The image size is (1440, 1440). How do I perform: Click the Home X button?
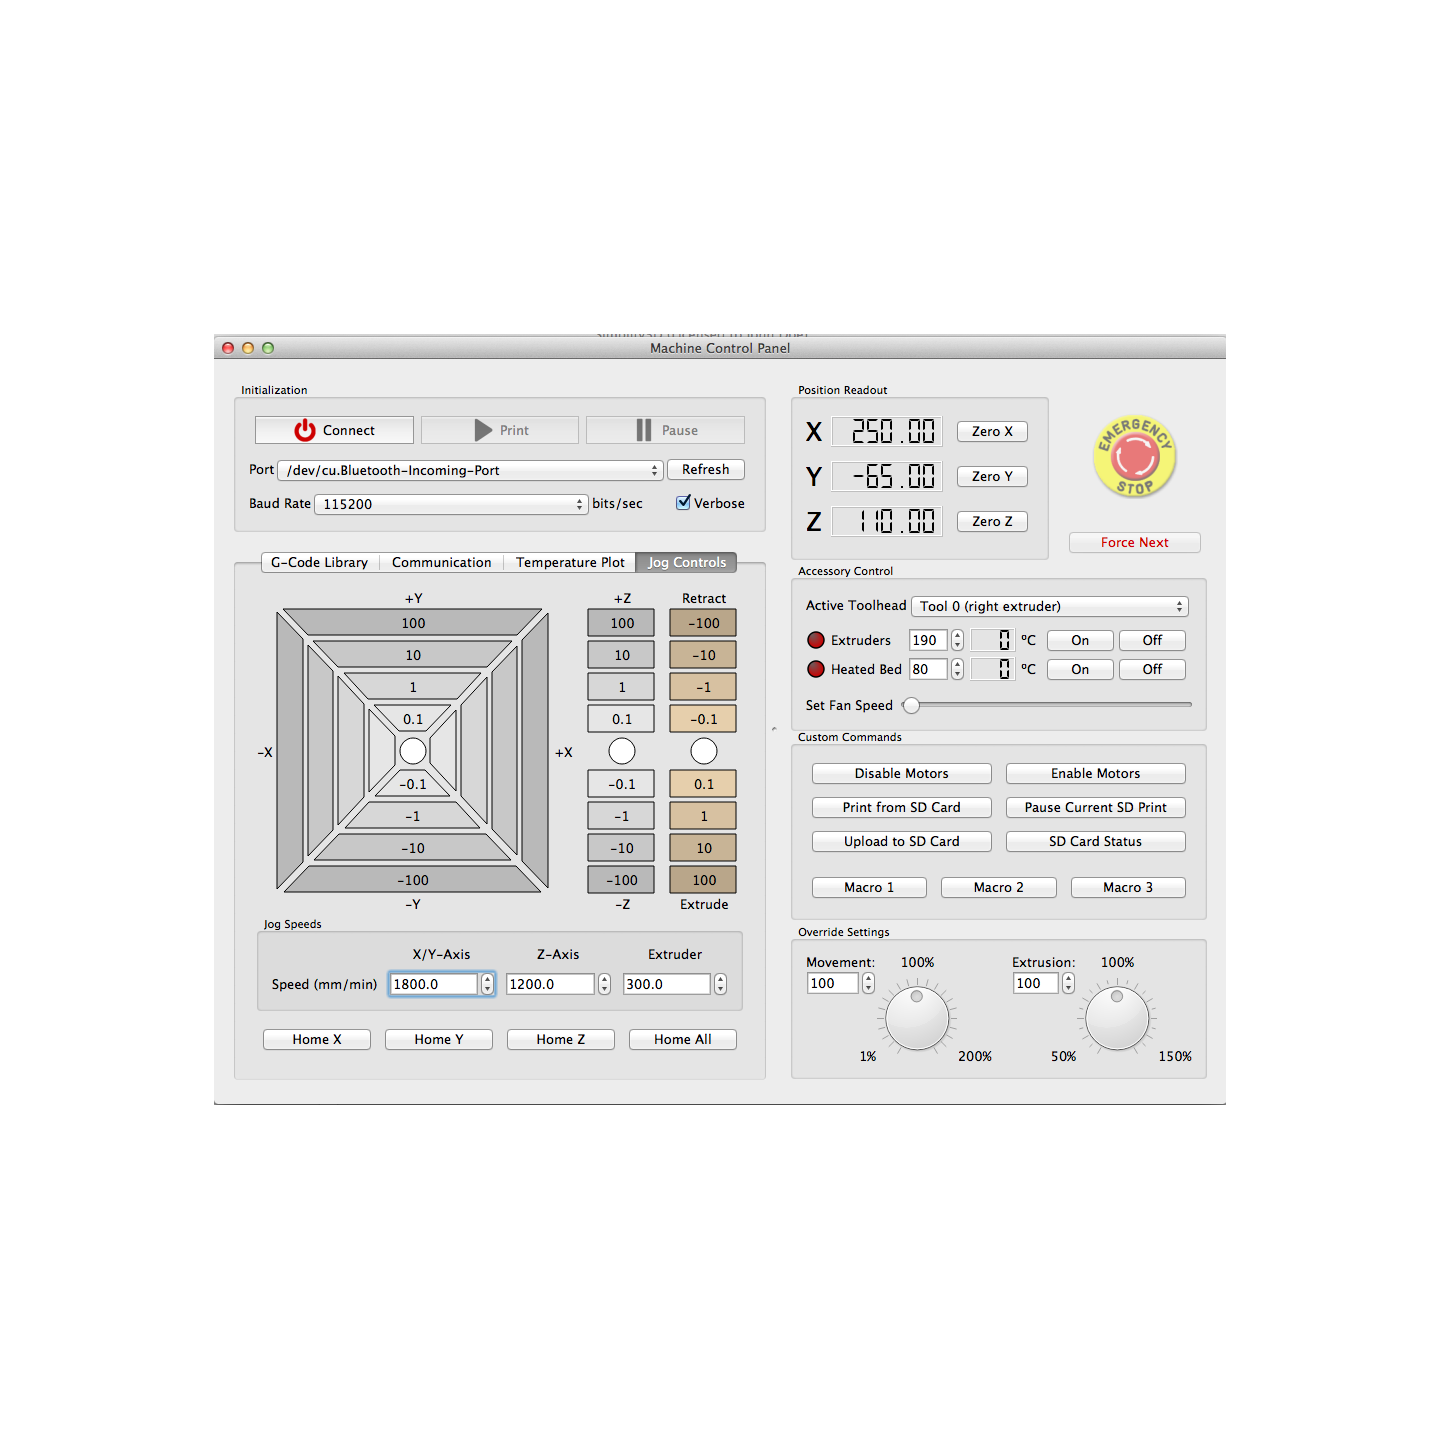point(316,1039)
